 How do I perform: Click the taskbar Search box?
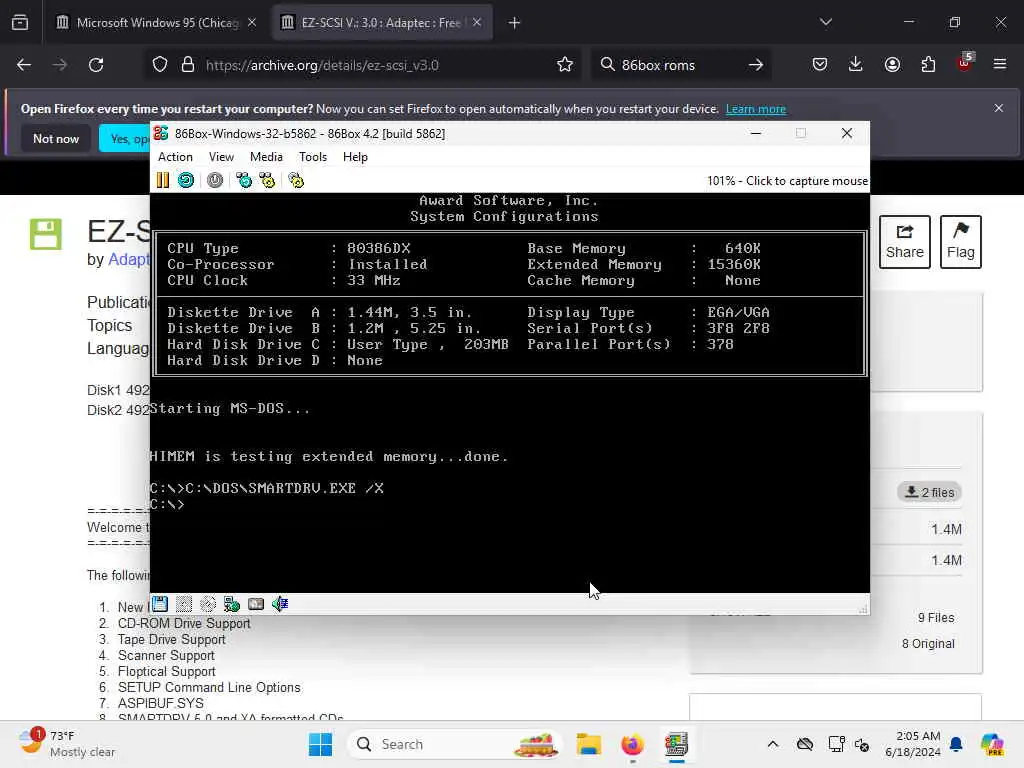coord(455,744)
